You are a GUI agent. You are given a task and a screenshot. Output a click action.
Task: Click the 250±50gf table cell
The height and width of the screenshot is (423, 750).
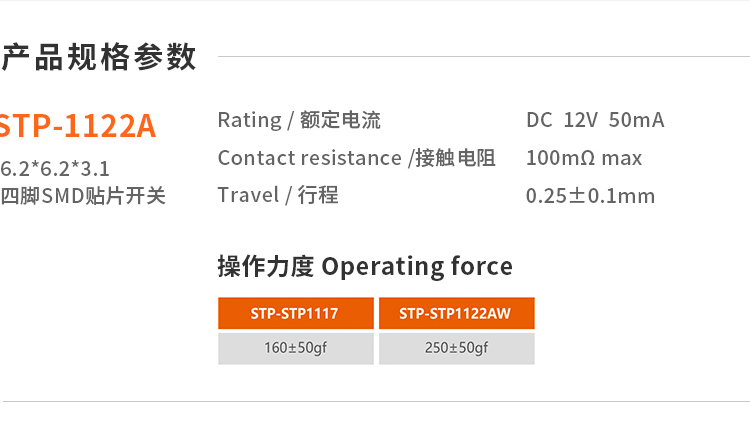(456, 348)
